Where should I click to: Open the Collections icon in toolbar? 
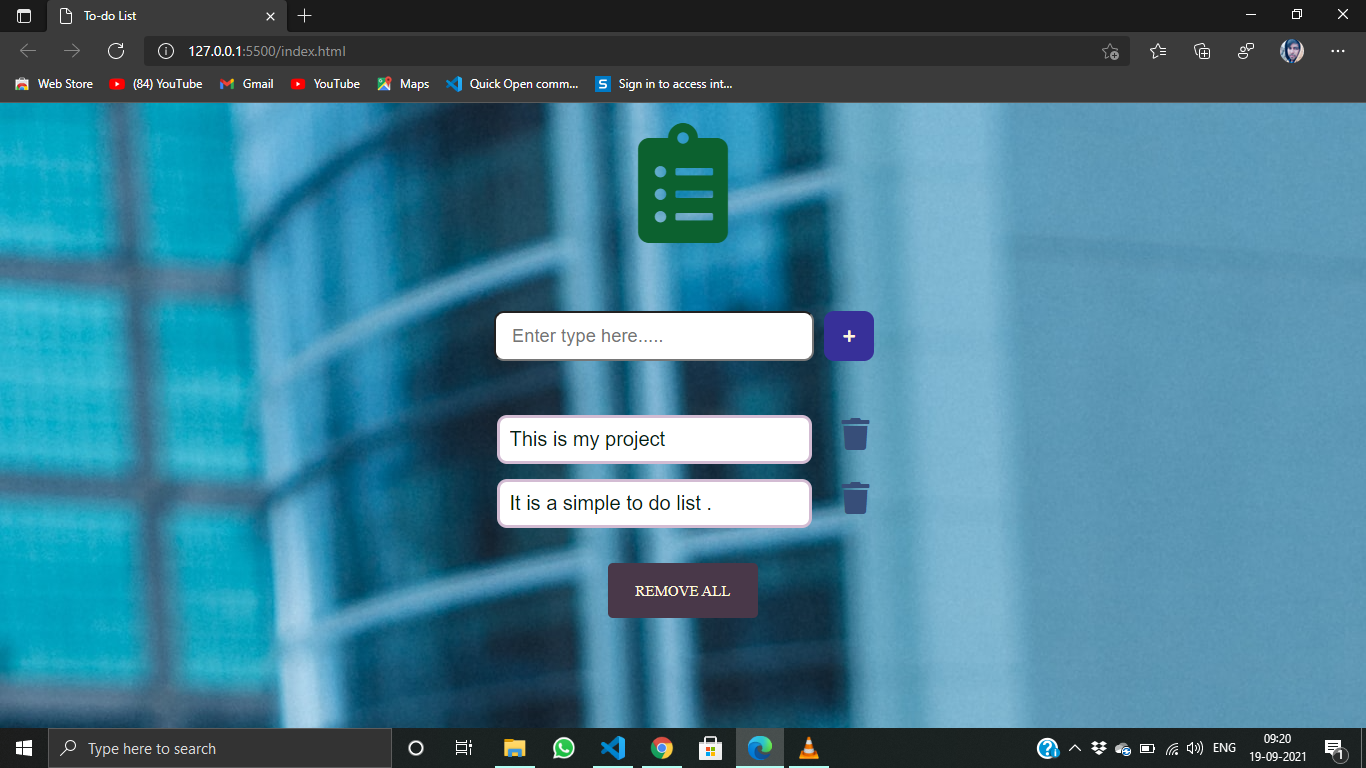tap(1202, 51)
